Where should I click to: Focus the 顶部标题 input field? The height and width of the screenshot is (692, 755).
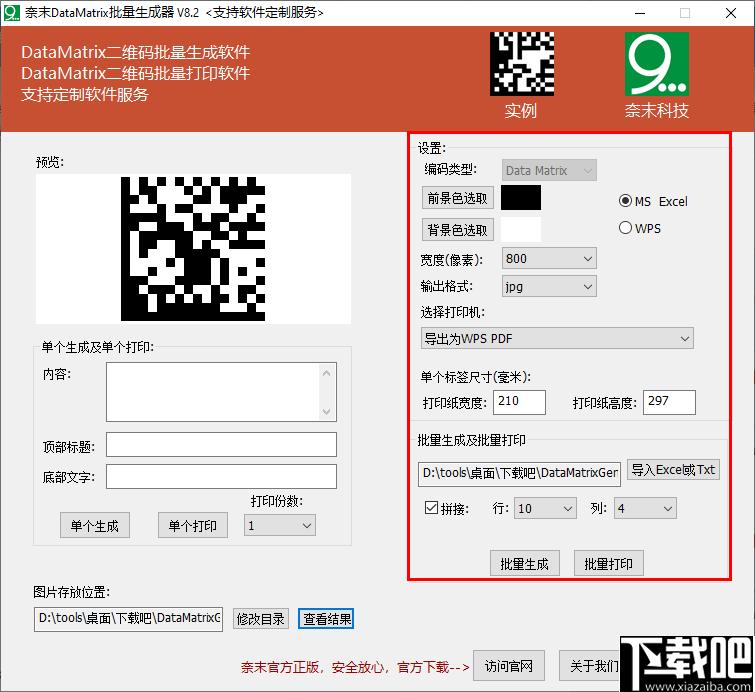[x=221, y=444]
